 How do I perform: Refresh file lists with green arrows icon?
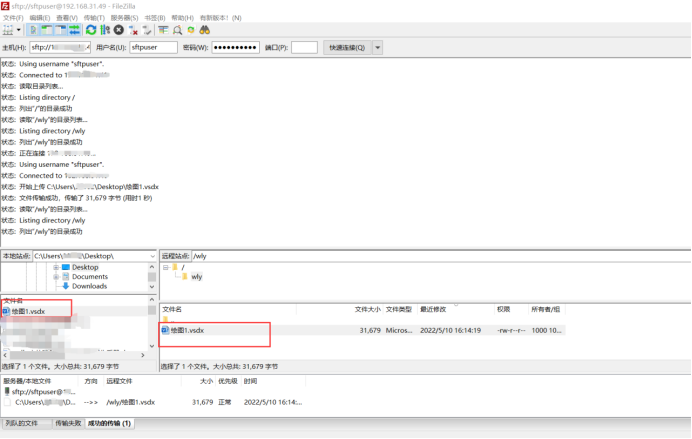point(91,30)
